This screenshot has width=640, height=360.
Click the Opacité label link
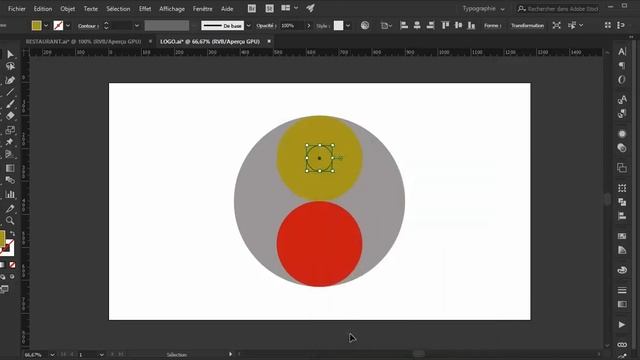(x=267, y=26)
